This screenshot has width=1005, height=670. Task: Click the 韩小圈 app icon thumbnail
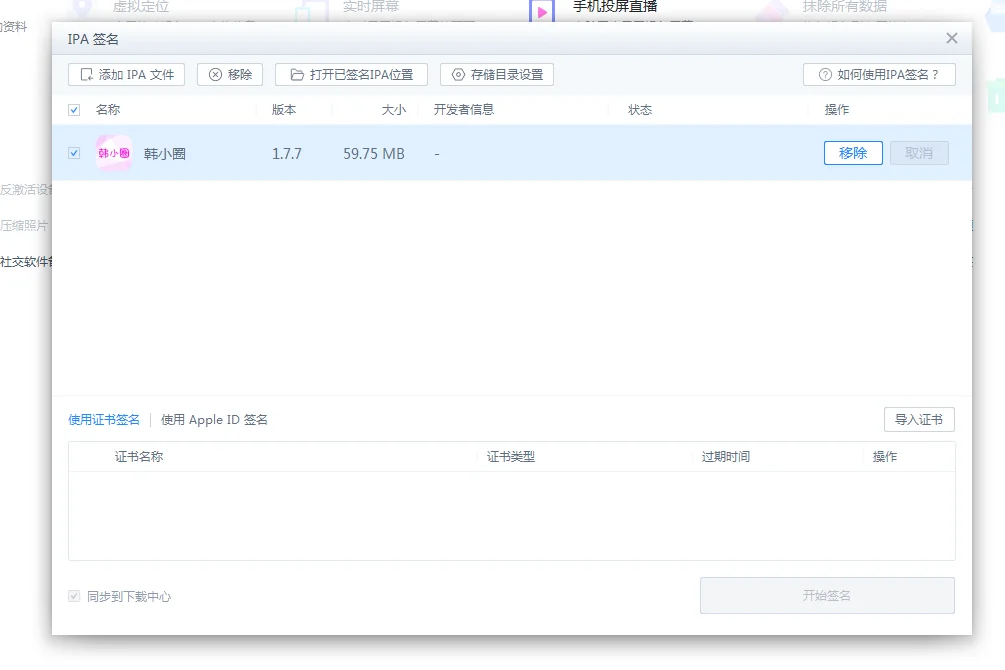(x=112, y=153)
